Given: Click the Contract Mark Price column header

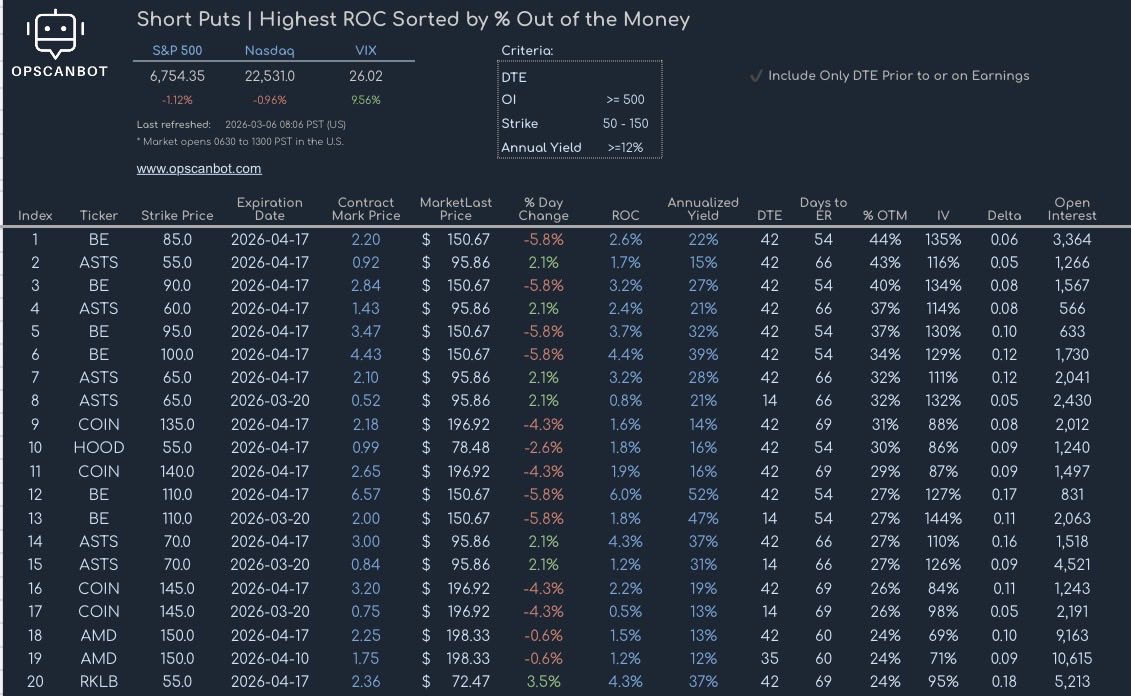Looking at the screenshot, I should [366, 209].
